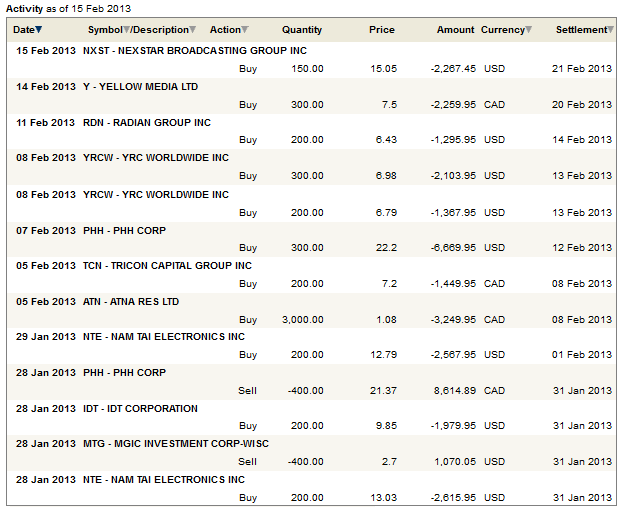
Task: Click the Amount column header
Action: pos(455,30)
